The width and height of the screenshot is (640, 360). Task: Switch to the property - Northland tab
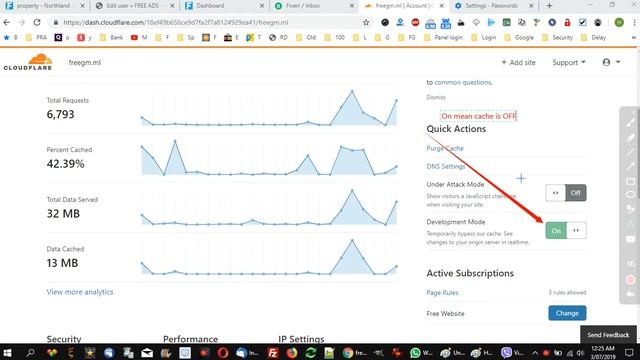click(44, 6)
